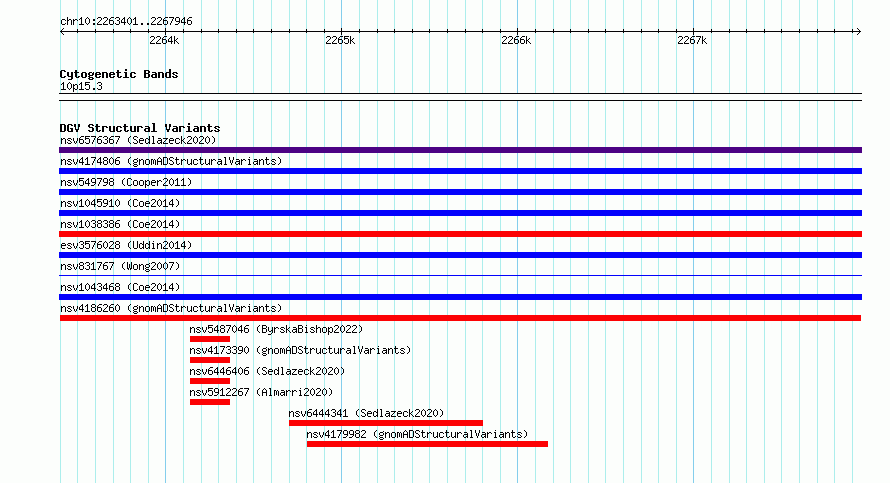
Task: Open esv3576028 (Uddin2014) label
Action: tap(126, 245)
